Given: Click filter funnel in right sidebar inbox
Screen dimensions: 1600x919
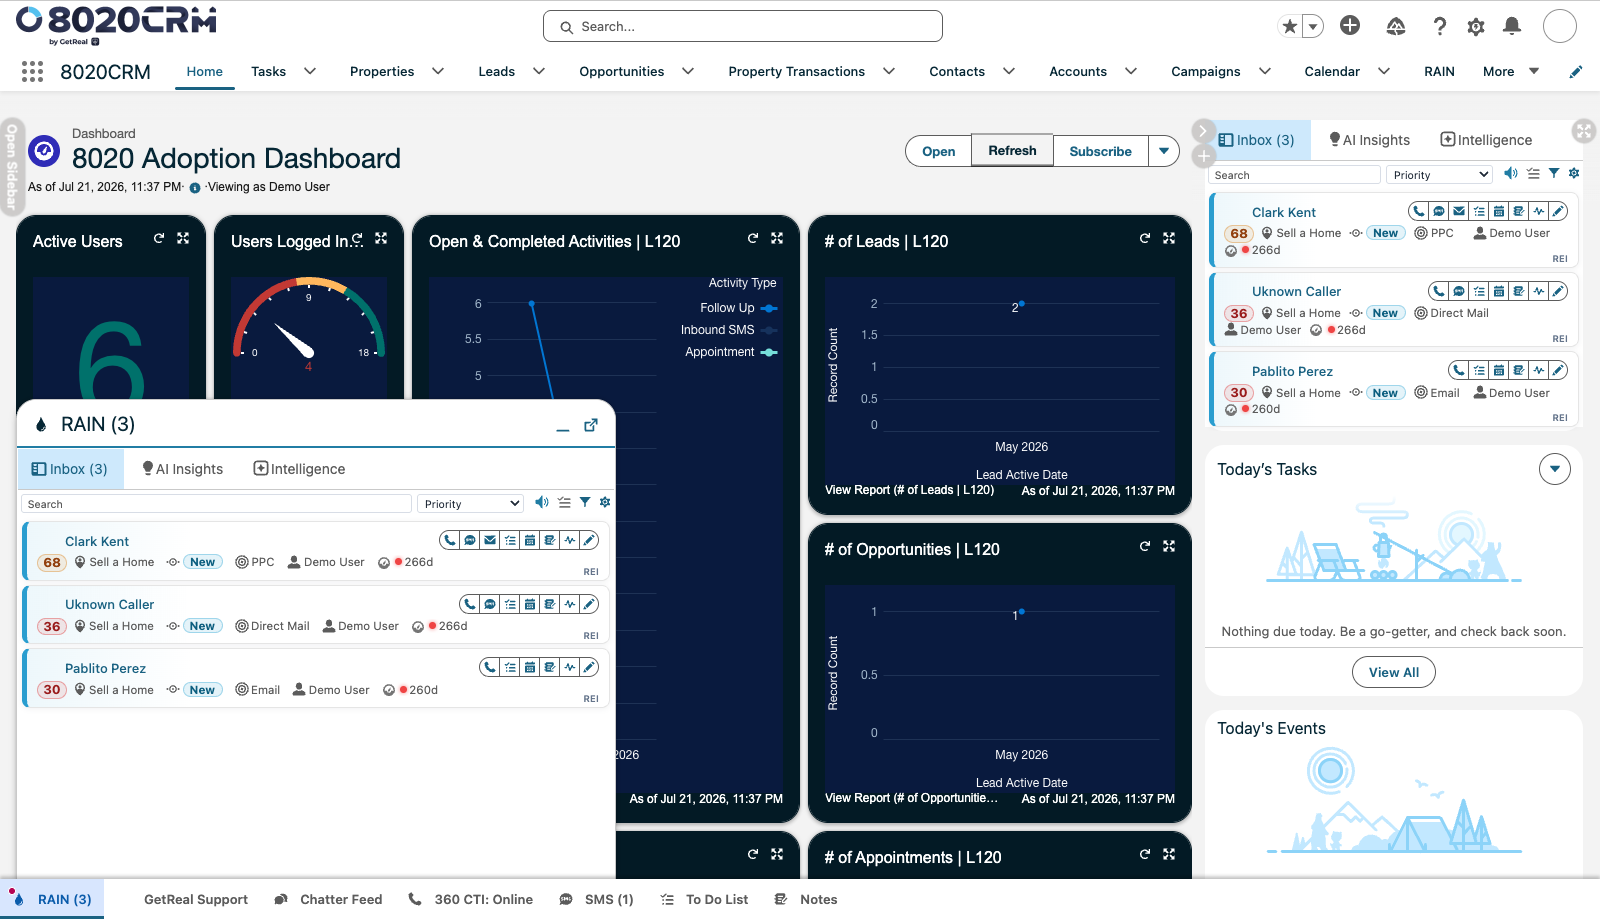Looking at the screenshot, I should click(x=1554, y=173).
